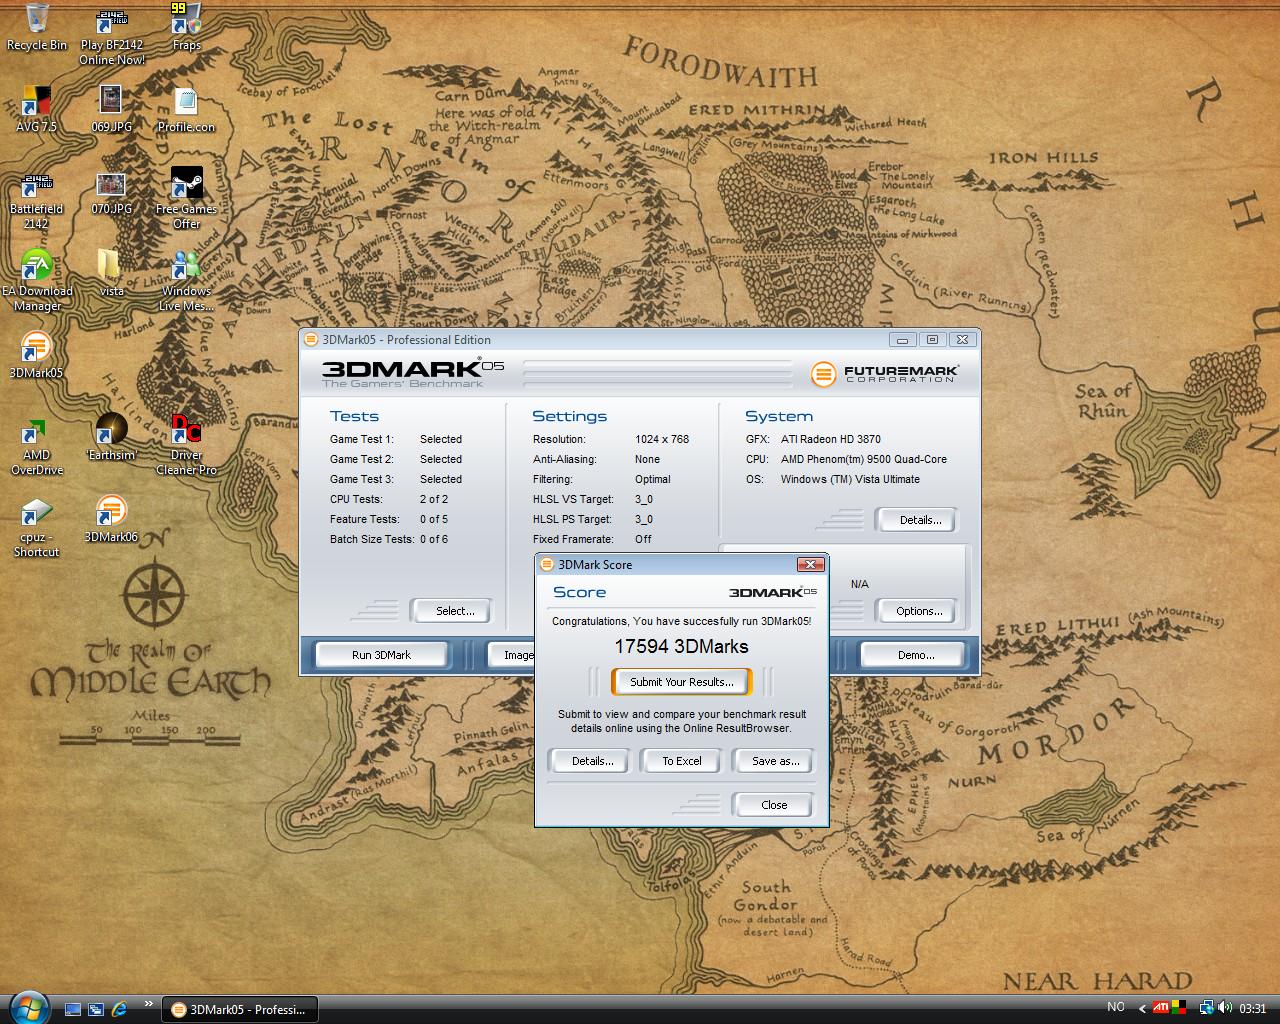Launch Internet Explorer from Quick Launch
The image size is (1280, 1024).
[120, 1009]
